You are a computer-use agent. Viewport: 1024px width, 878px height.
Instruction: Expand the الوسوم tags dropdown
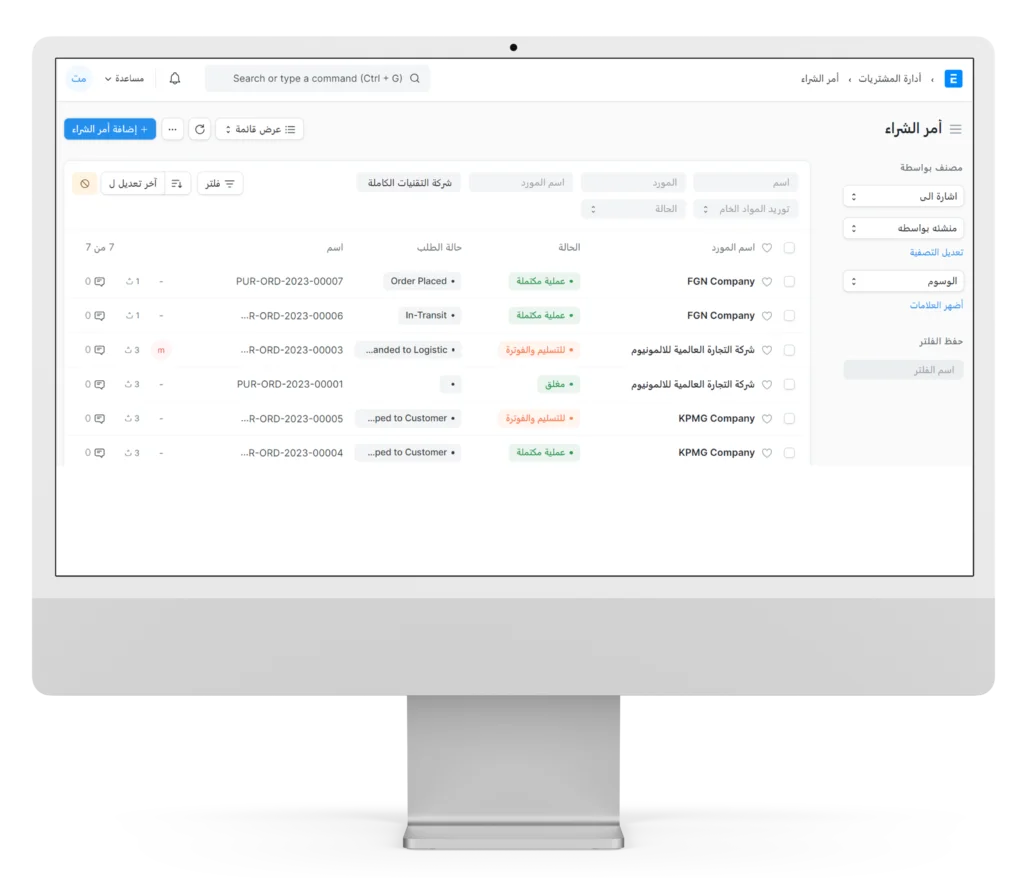903,281
